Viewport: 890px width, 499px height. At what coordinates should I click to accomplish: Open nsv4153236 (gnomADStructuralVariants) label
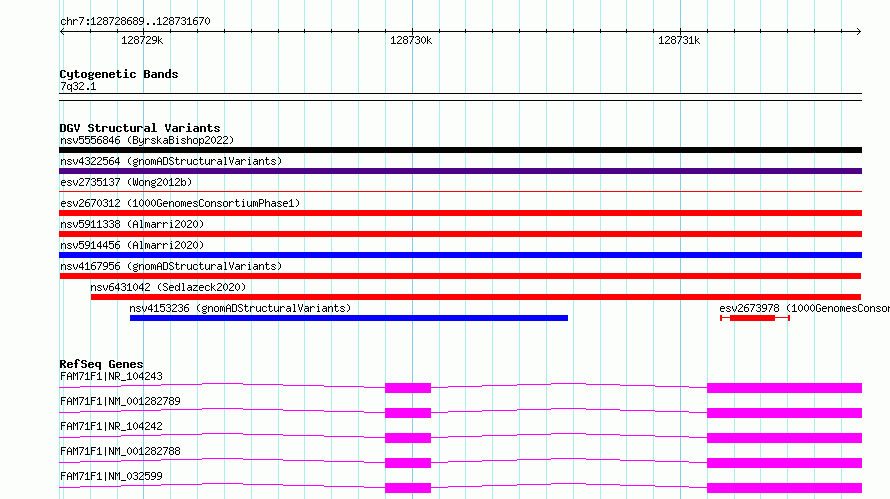pyautogui.click(x=240, y=308)
